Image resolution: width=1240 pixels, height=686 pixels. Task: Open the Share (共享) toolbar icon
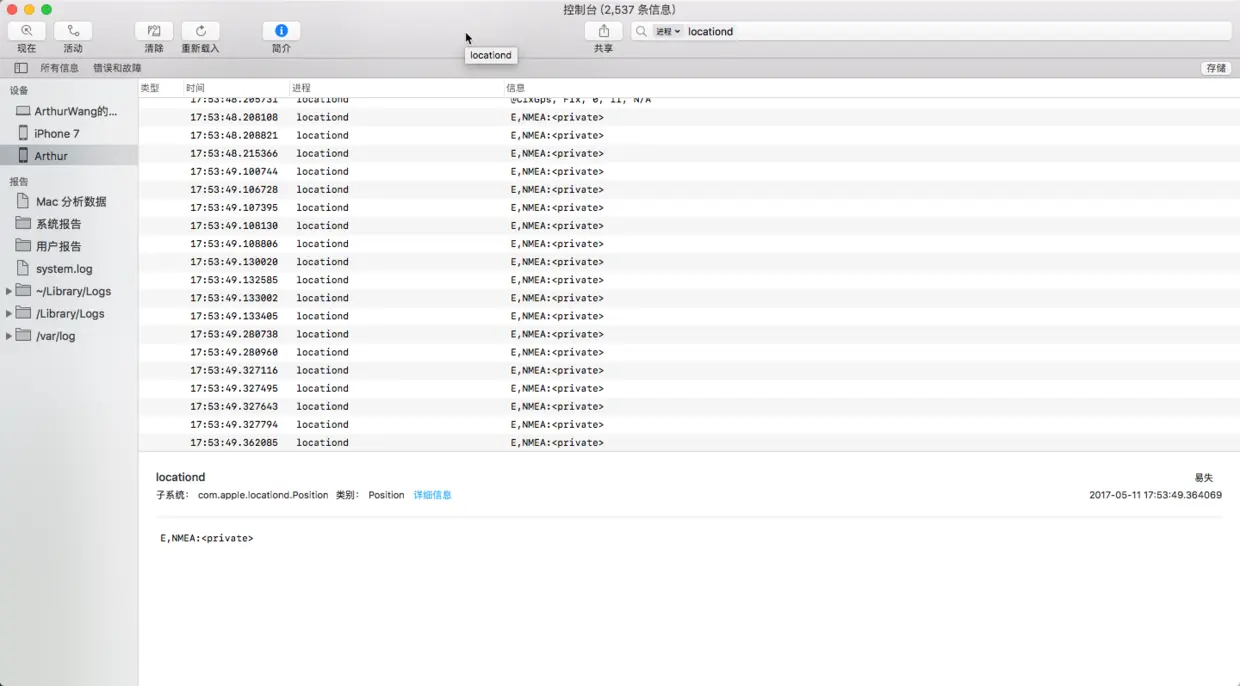pyautogui.click(x=604, y=31)
